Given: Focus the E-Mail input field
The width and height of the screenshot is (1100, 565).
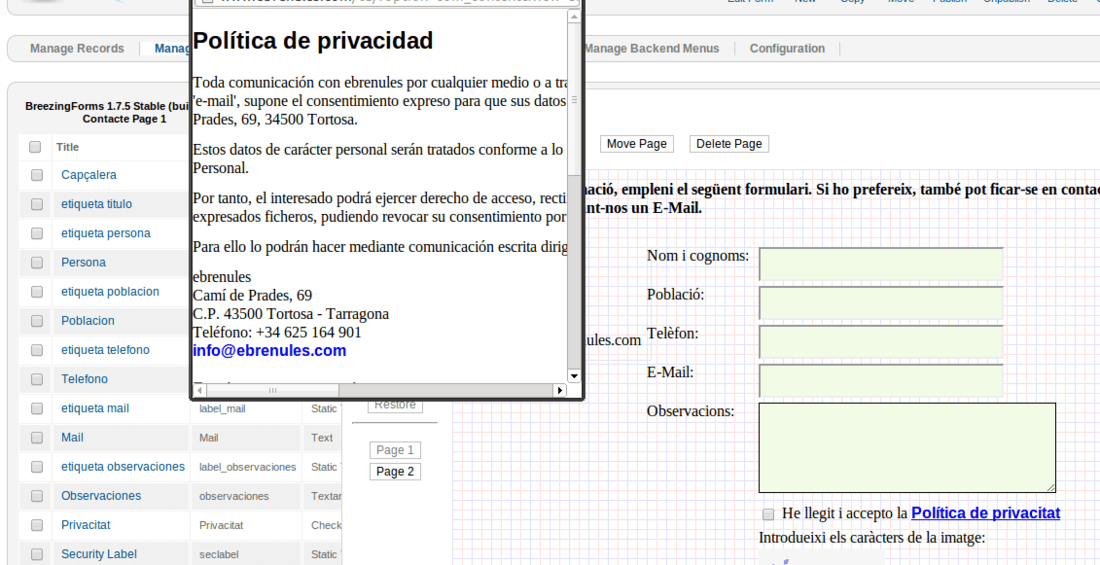Looking at the screenshot, I should [x=881, y=380].
